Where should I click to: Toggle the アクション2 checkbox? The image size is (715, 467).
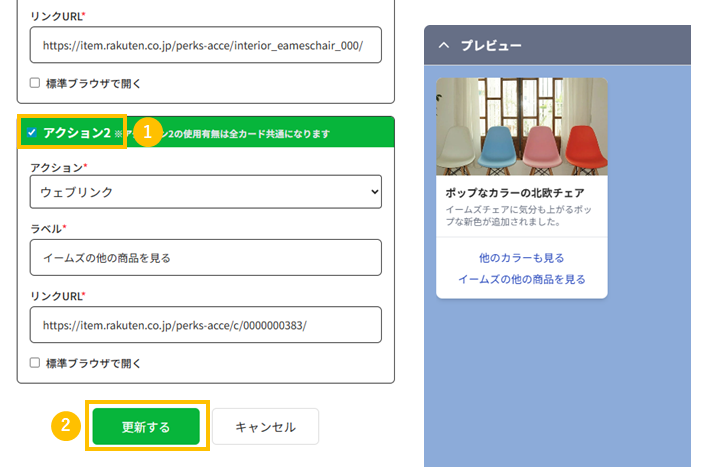pyautogui.click(x=33, y=132)
